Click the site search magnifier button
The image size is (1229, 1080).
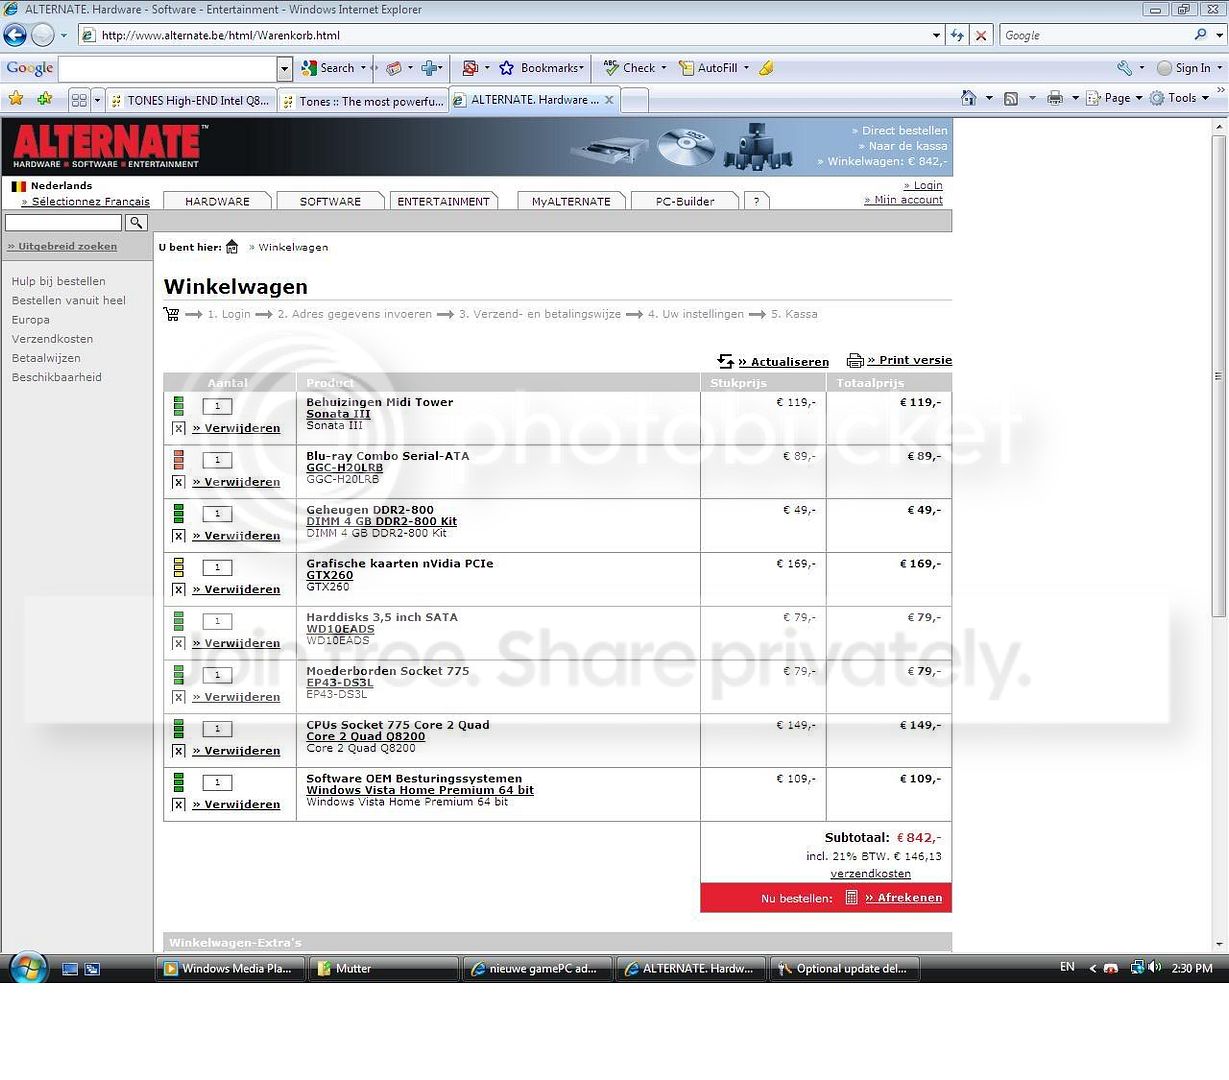click(137, 223)
